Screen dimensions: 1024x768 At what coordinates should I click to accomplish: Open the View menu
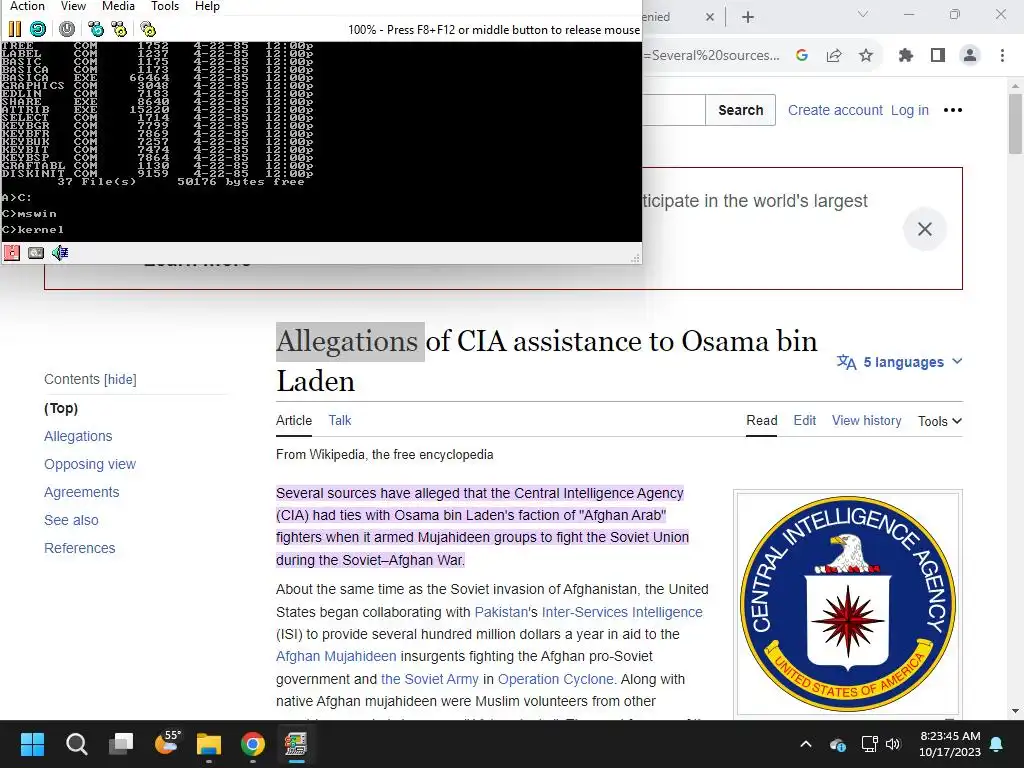coord(73,6)
